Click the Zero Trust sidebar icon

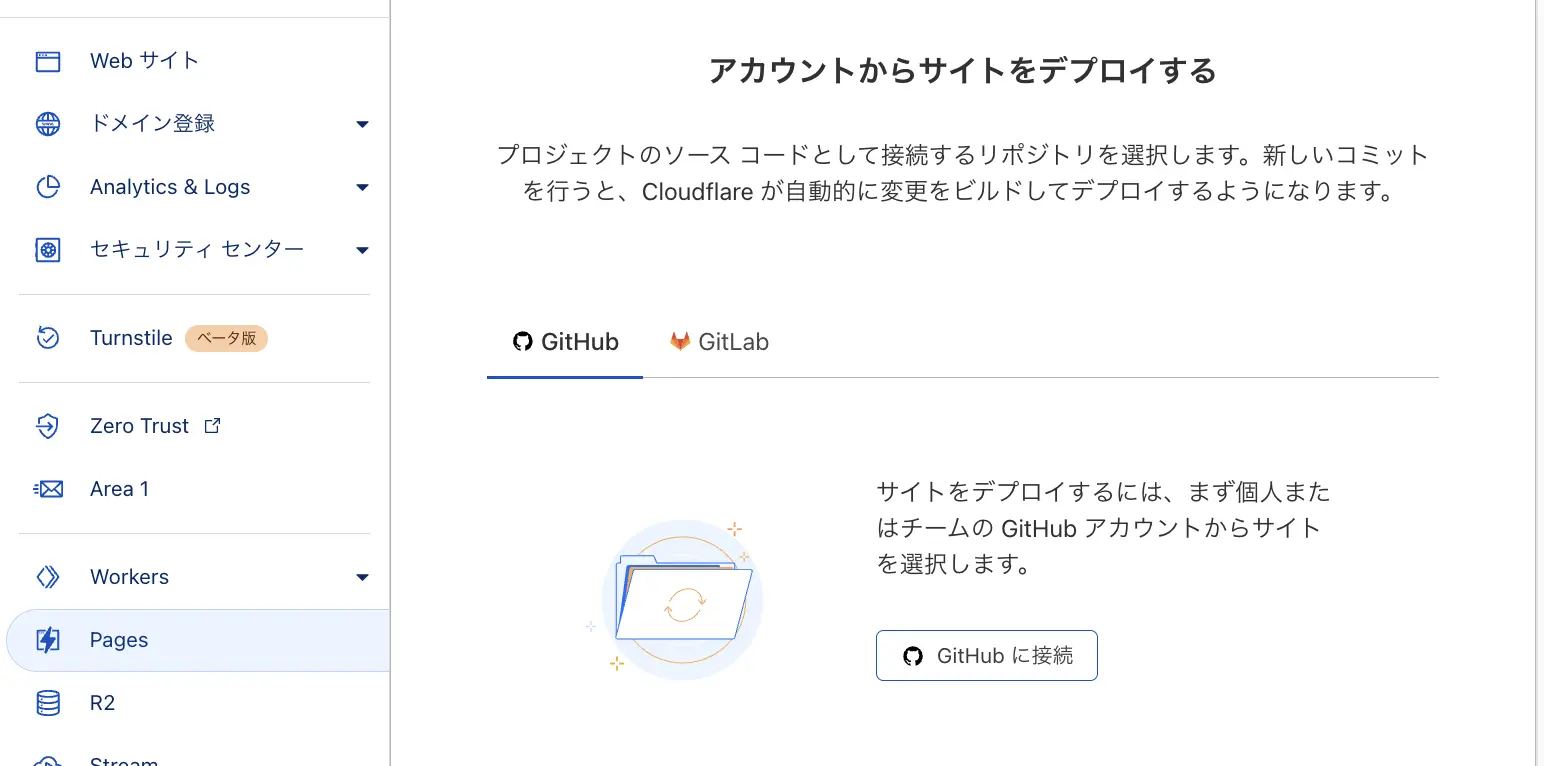(x=47, y=426)
